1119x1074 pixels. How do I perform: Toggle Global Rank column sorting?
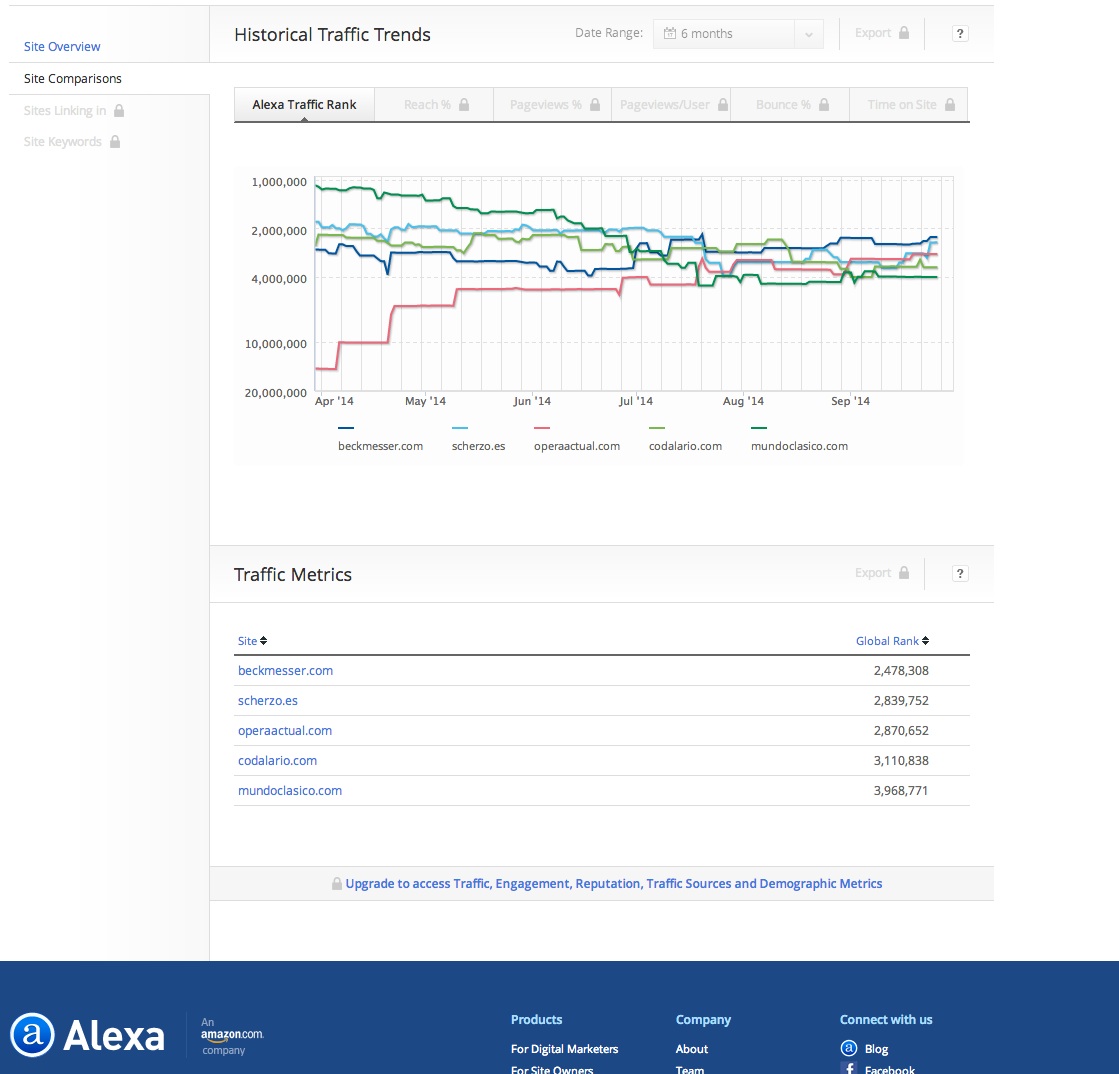[x=926, y=641]
